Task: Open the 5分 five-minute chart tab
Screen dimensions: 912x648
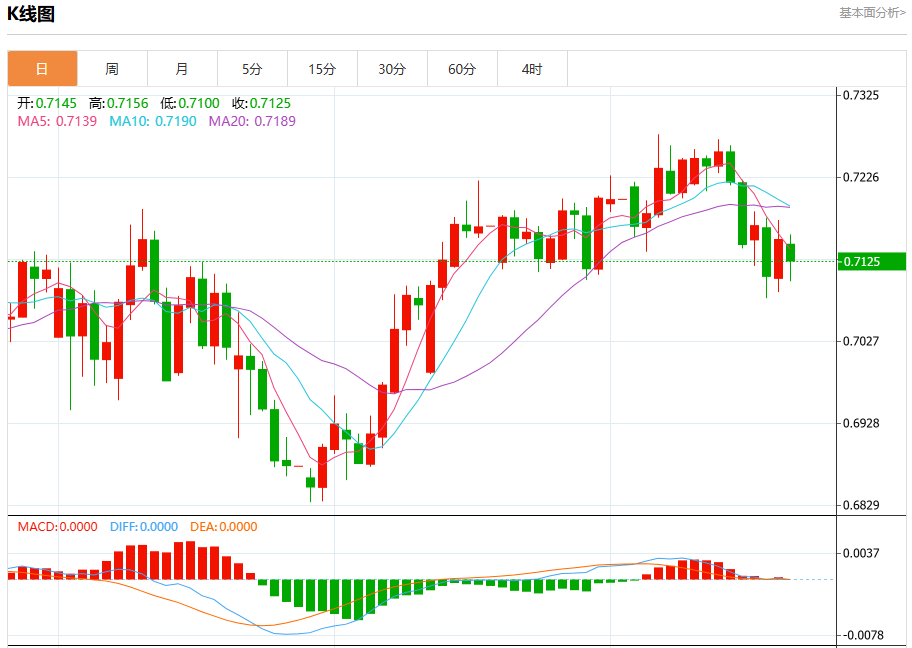Action: point(252,69)
